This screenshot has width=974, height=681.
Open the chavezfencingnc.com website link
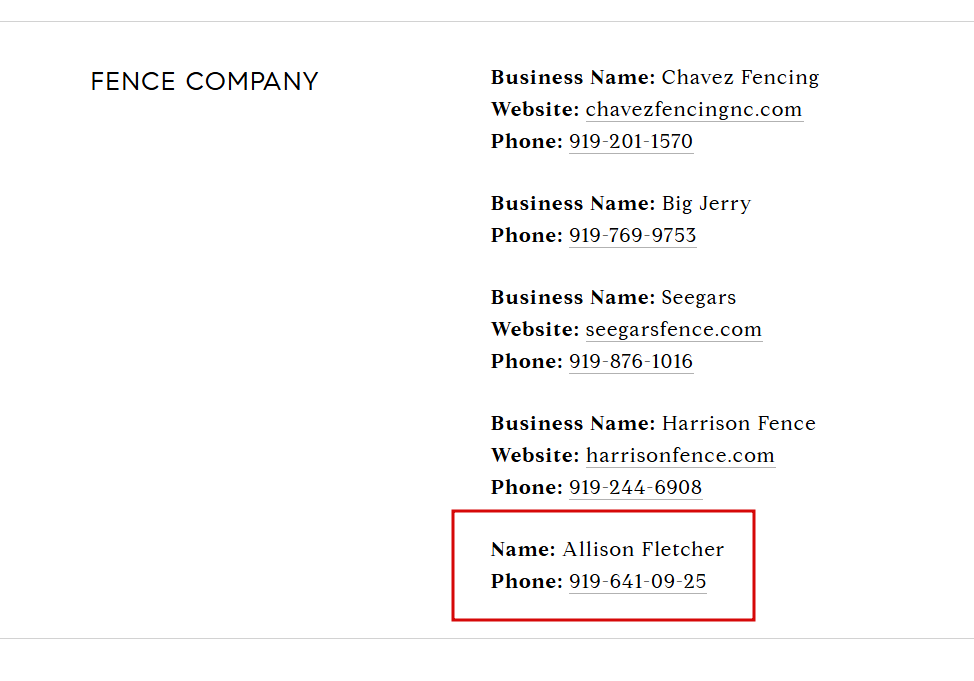coord(694,110)
